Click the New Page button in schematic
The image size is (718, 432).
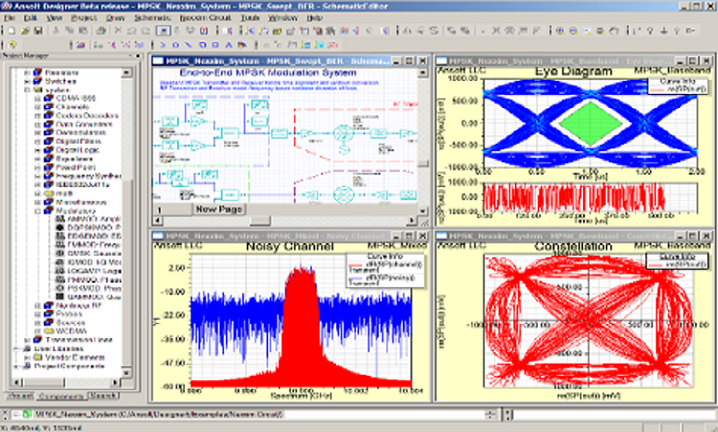pyautogui.click(x=219, y=209)
